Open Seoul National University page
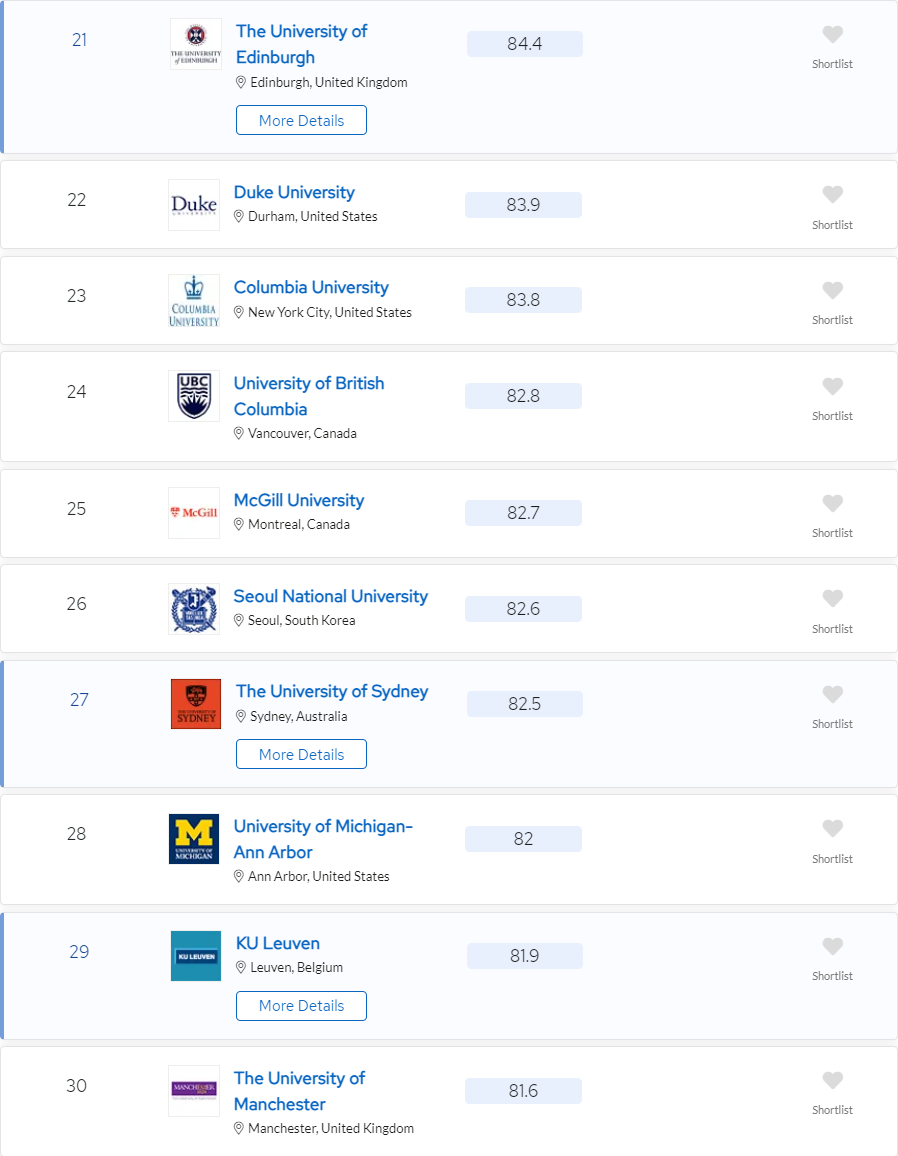Screen dimensions: 898x1156 coord(330,597)
